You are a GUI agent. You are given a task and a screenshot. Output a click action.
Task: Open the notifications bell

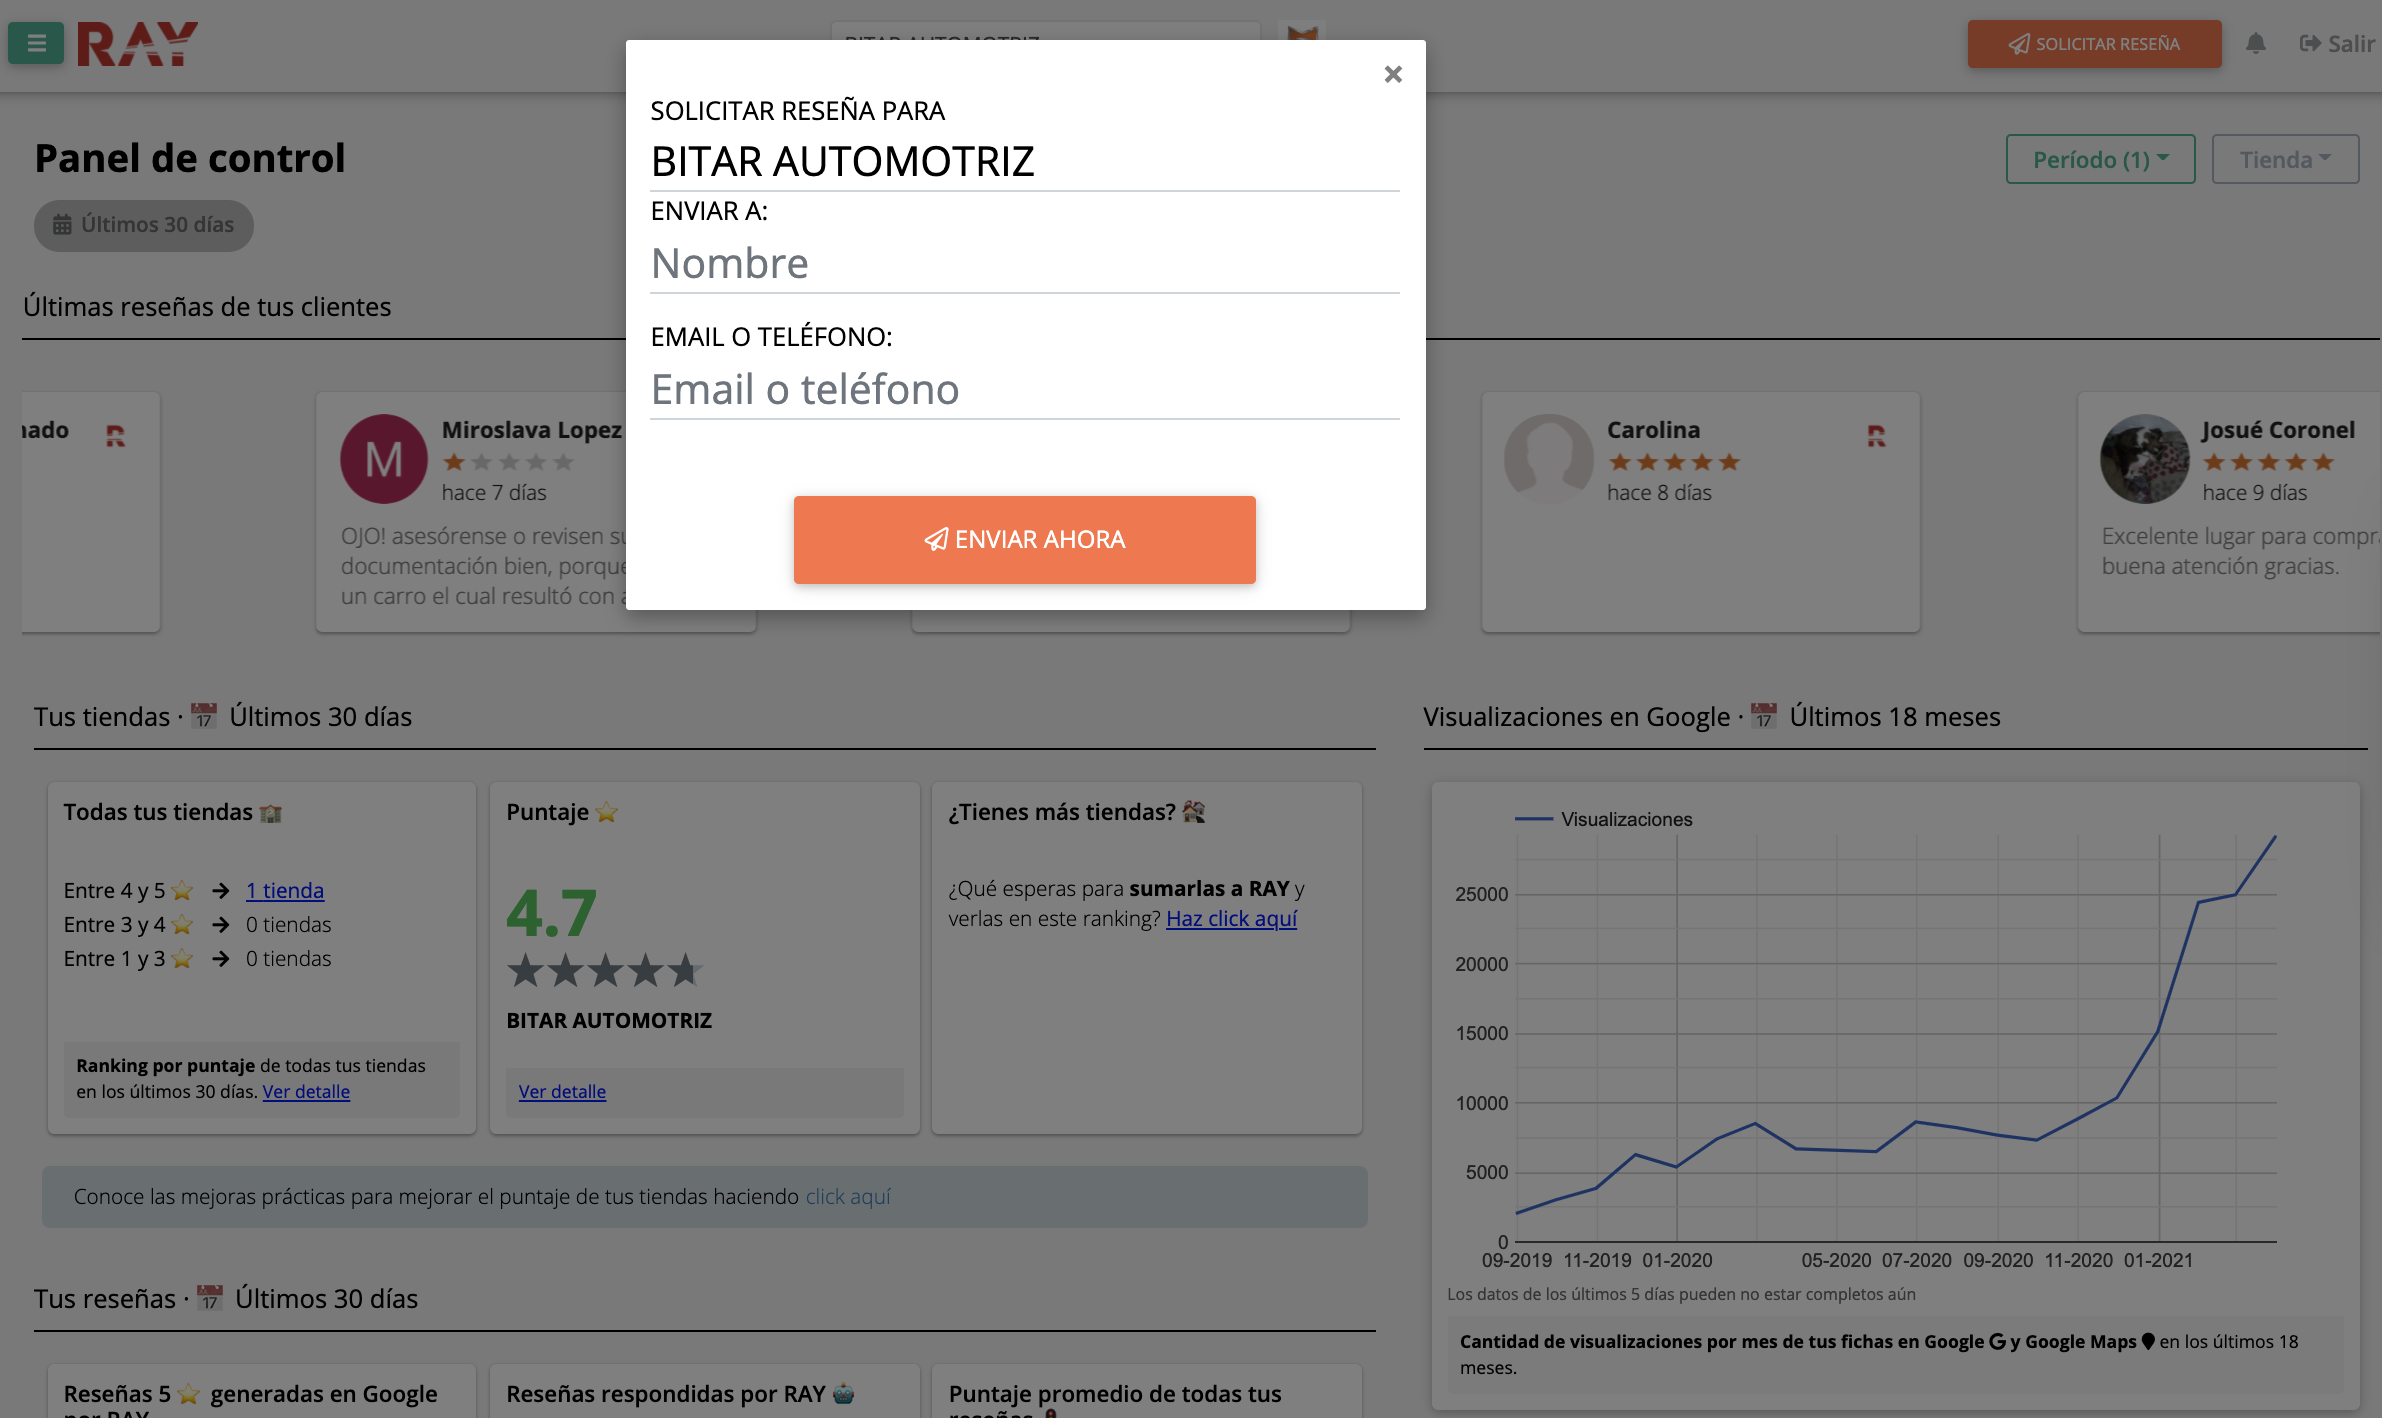pyautogui.click(x=2257, y=43)
